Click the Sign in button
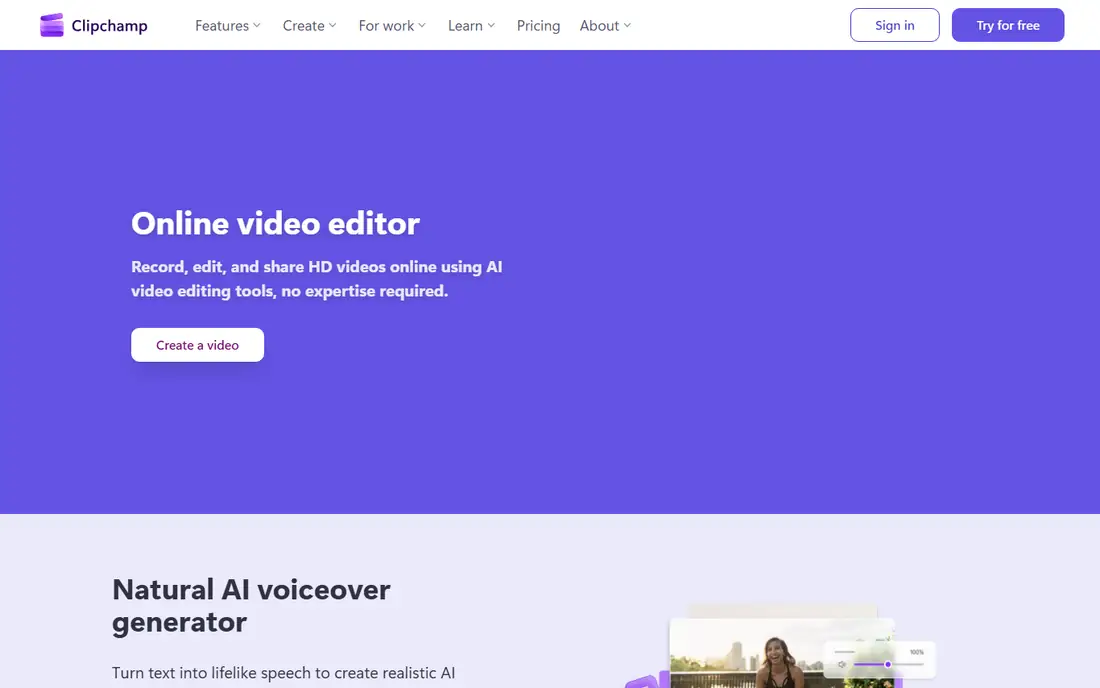The width and height of the screenshot is (1100, 688). point(894,25)
